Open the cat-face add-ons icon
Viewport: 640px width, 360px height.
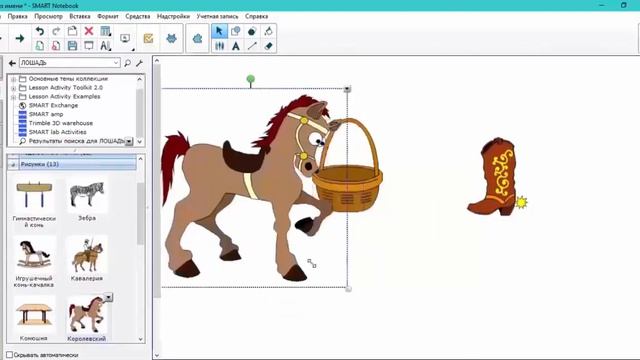point(171,38)
